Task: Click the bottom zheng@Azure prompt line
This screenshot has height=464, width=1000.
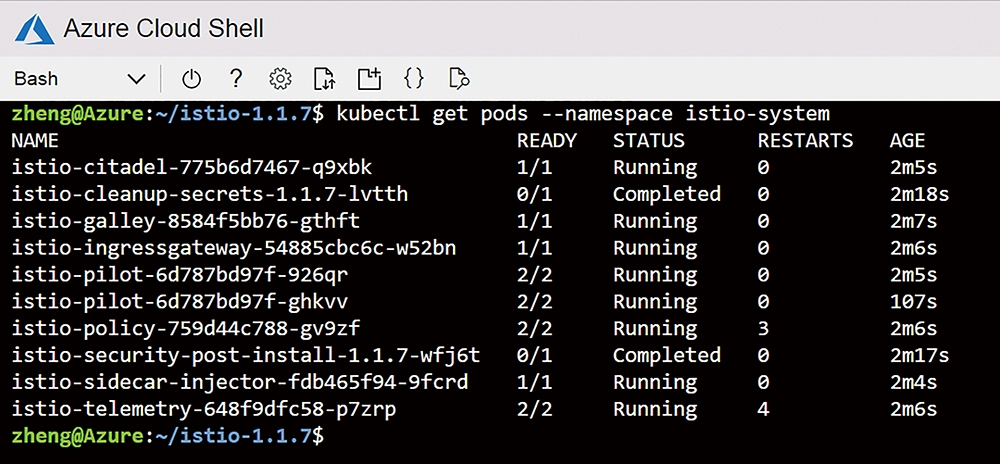Action: [x=168, y=436]
